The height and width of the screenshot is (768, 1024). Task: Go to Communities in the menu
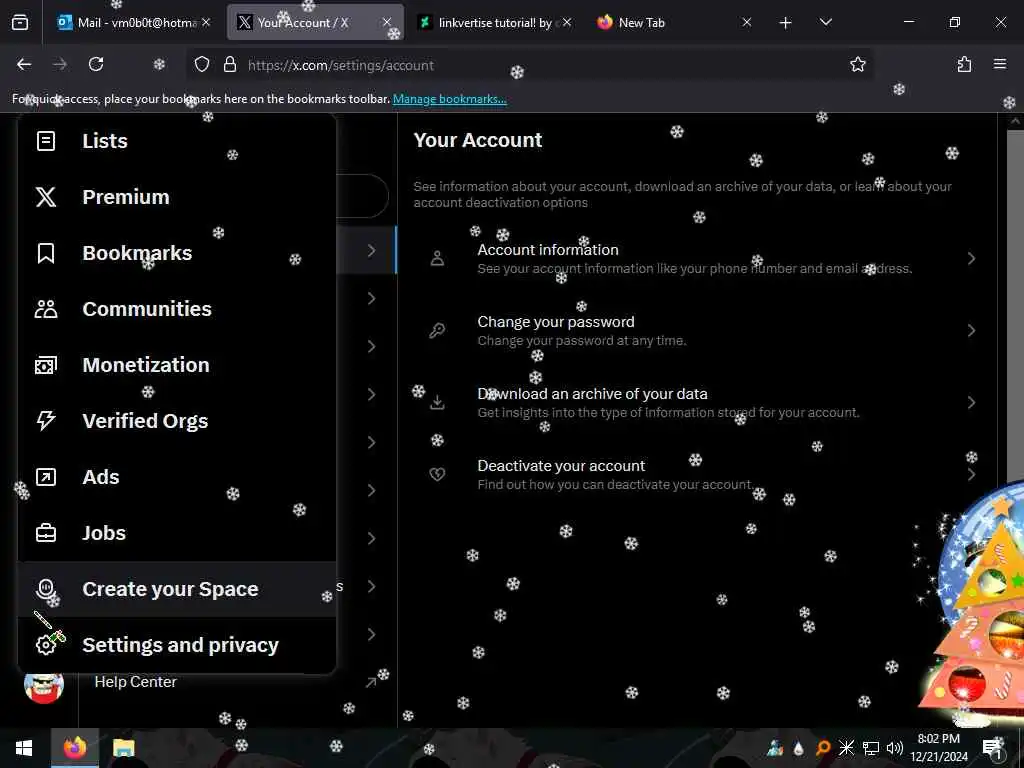click(x=176, y=309)
